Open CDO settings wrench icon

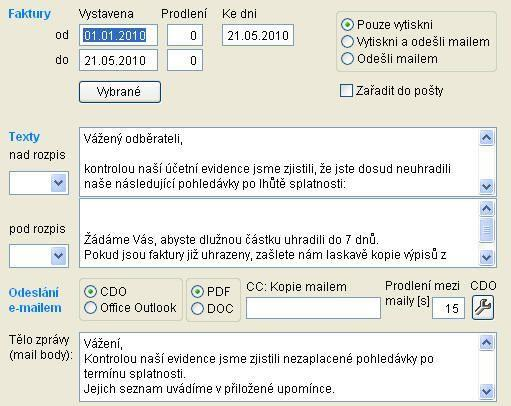[x=483, y=307]
